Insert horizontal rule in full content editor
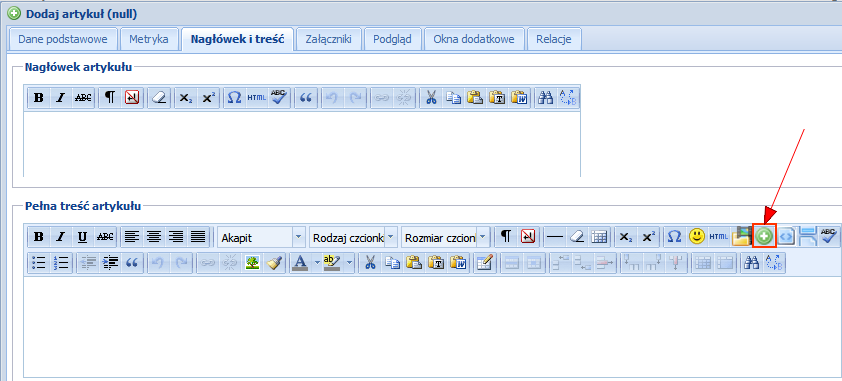The width and height of the screenshot is (842, 381). [555, 237]
